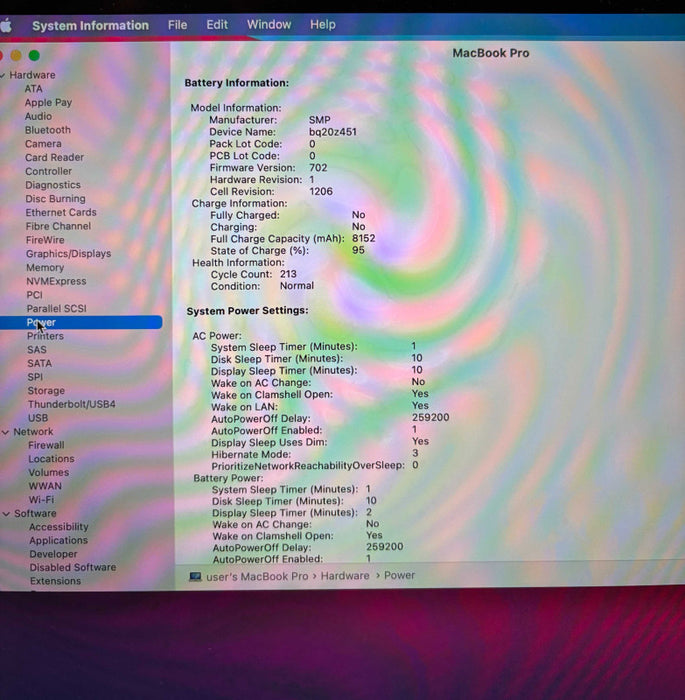The image size is (685, 700).
Task: Collapse the Network section chevron
Action: click(x=5, y=432)
